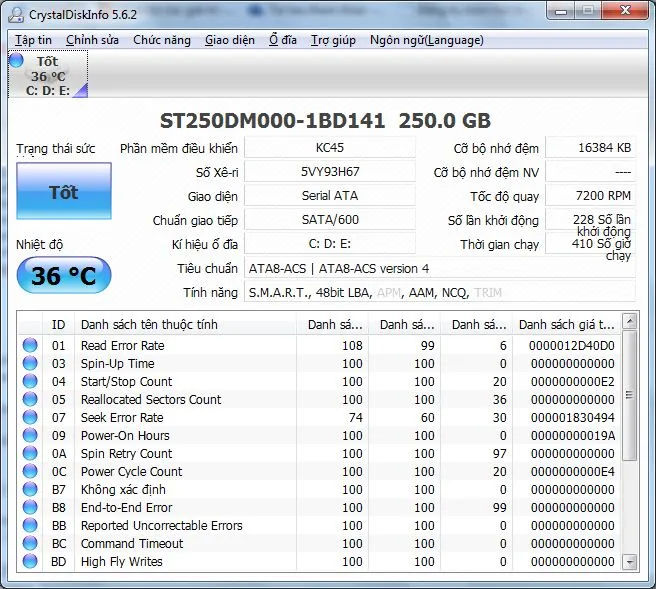This screenshot has width=656, height=589.
Task: Select the End-to-End Error attribute name
Action: tap(126, 507)
